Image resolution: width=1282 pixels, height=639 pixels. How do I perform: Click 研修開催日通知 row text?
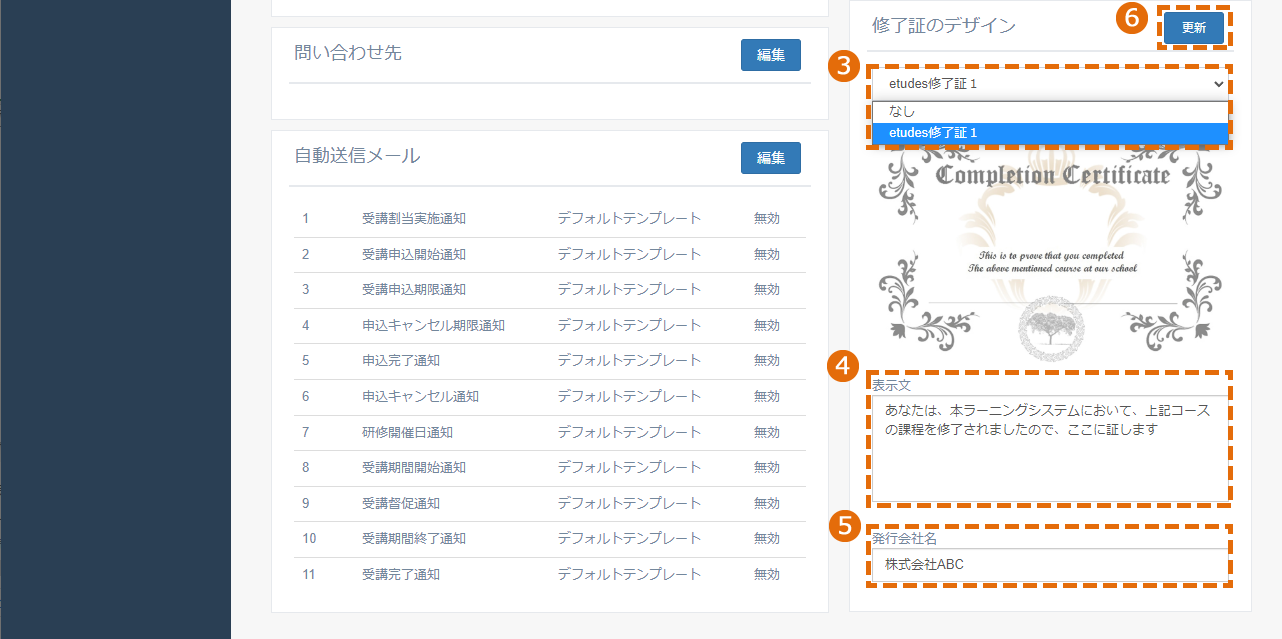(407, 433)
